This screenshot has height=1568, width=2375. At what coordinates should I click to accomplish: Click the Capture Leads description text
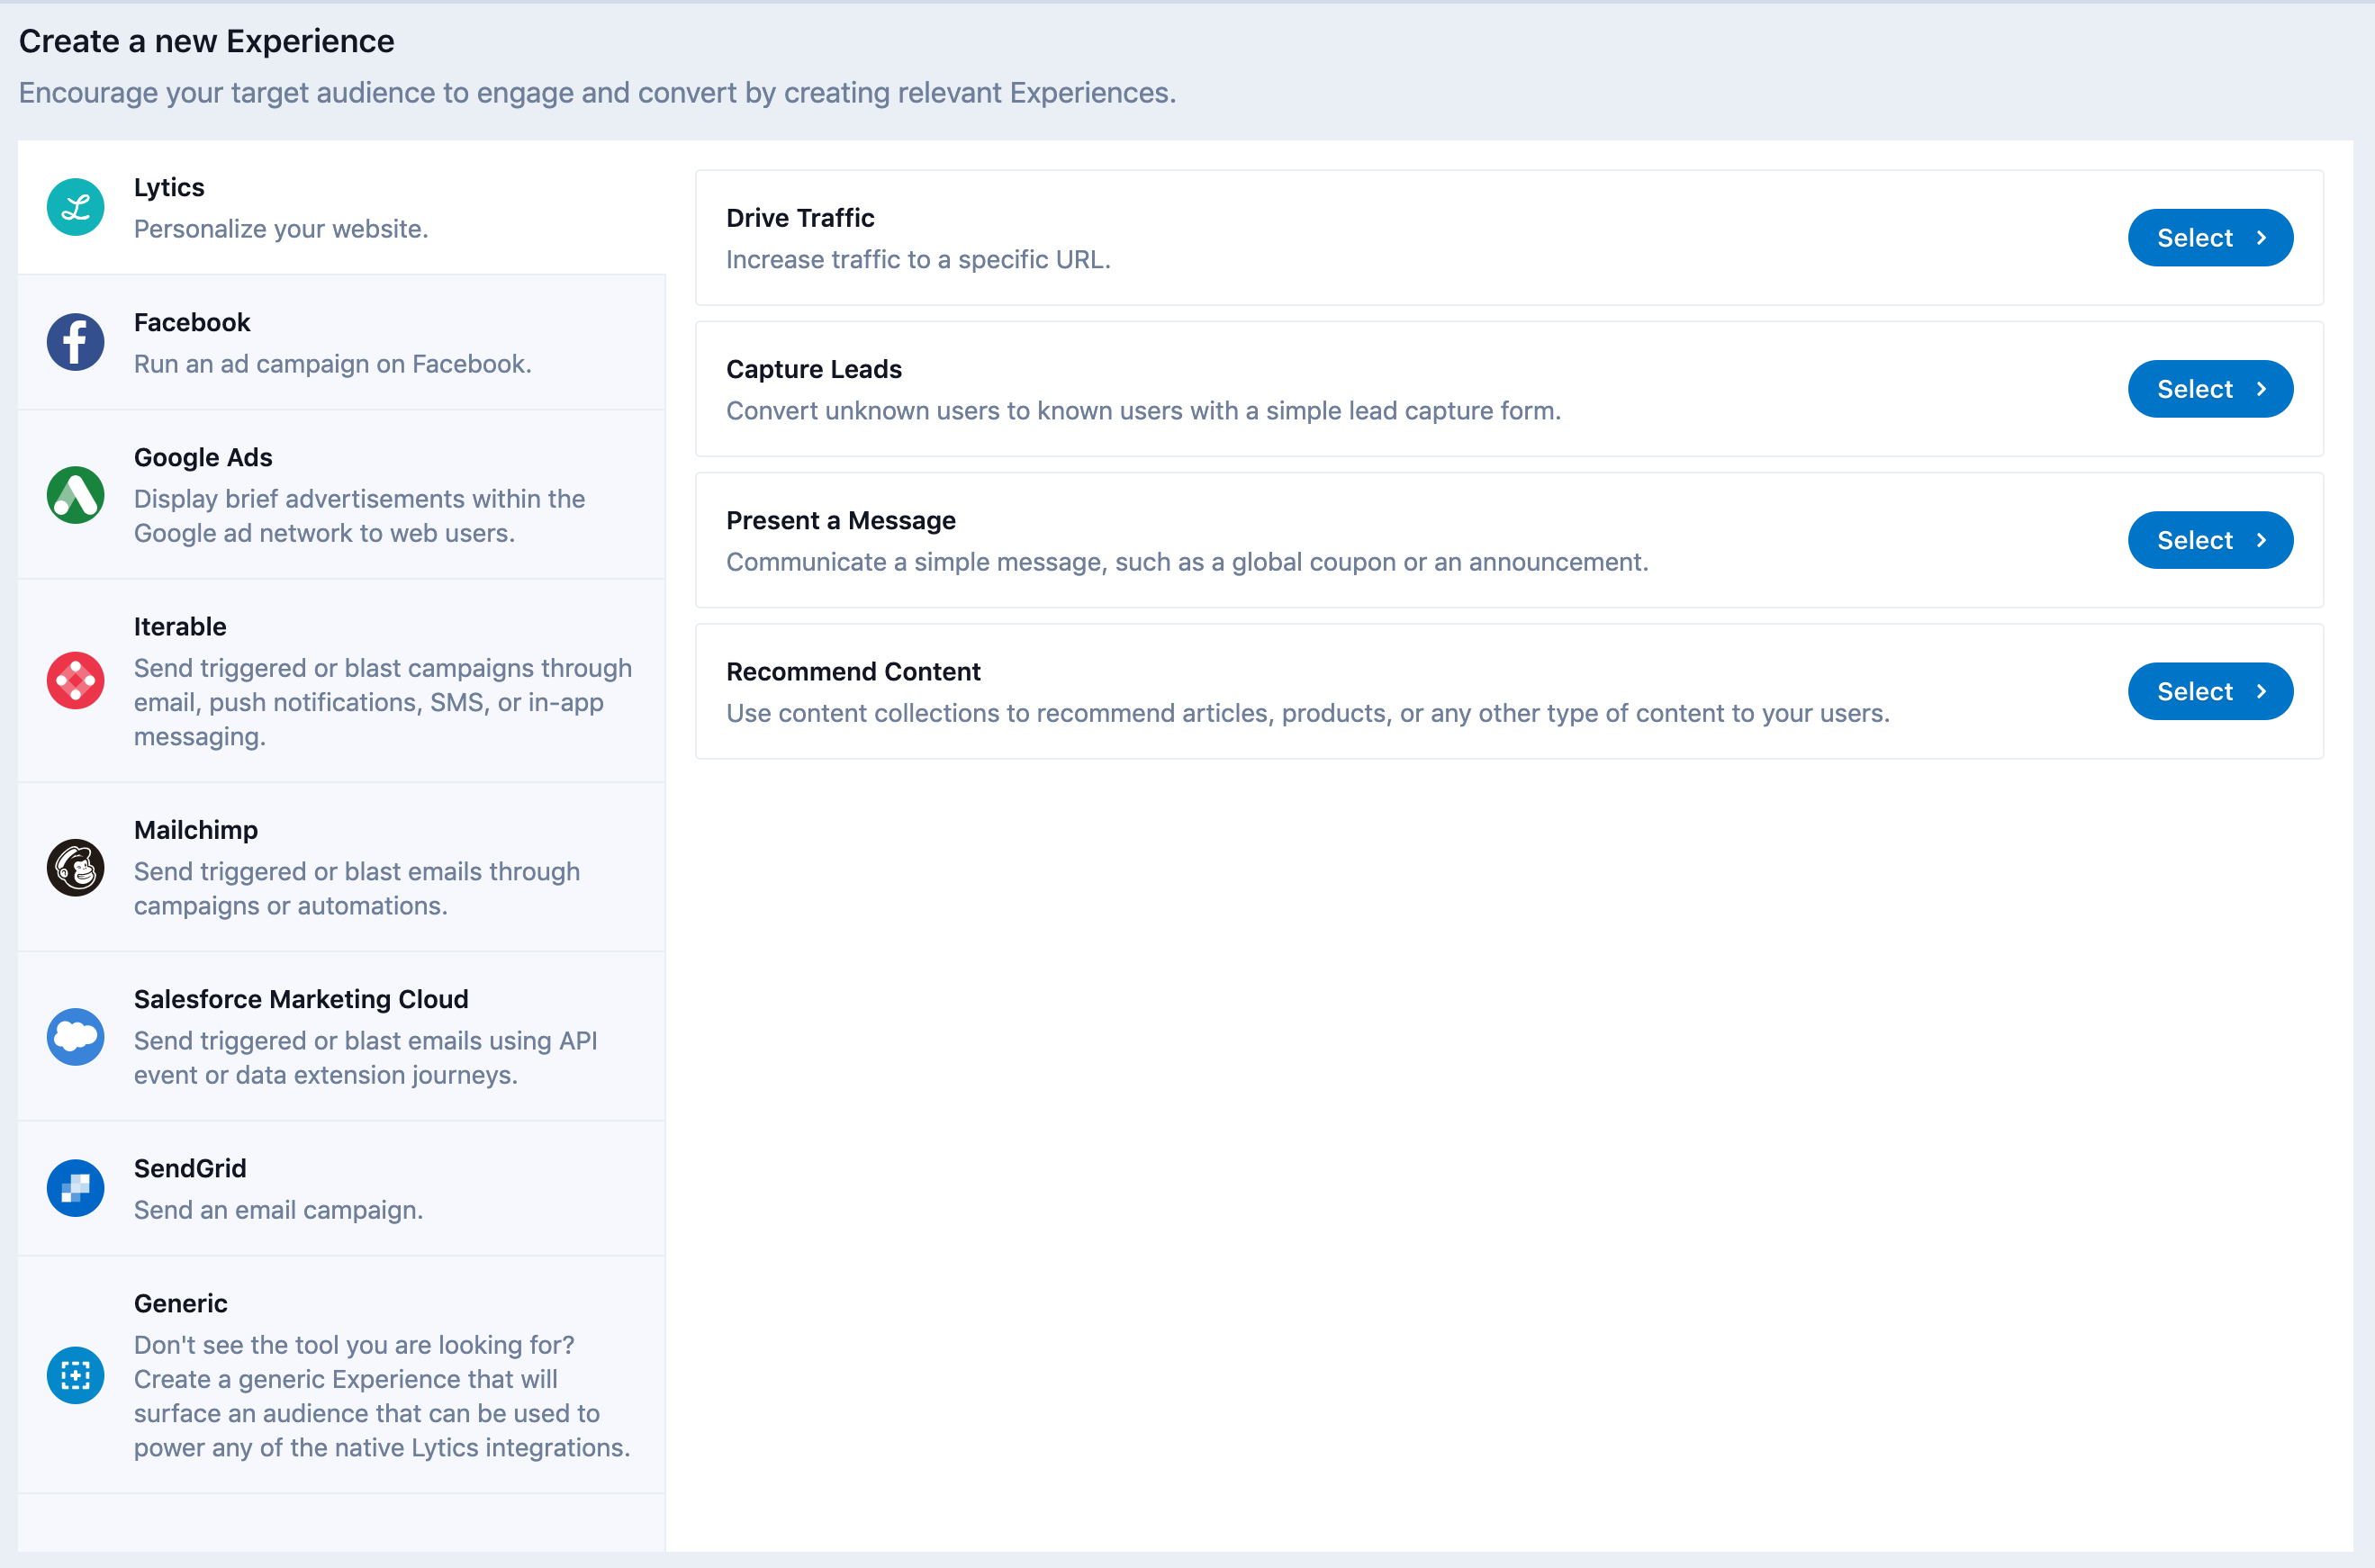pos(1142,411)
